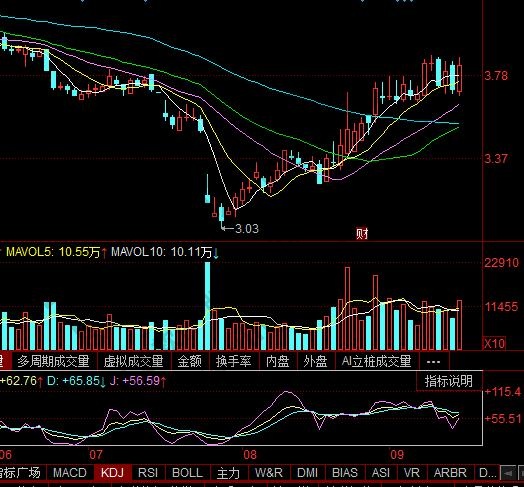This screenshot has width=524, height=487.
Task: Click the 3.03 low price marker
Action: coord(247,229)
